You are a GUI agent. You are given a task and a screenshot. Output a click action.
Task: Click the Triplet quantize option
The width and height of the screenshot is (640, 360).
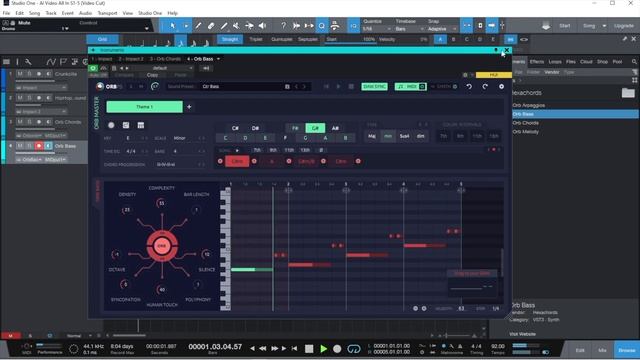coord(256,40)
